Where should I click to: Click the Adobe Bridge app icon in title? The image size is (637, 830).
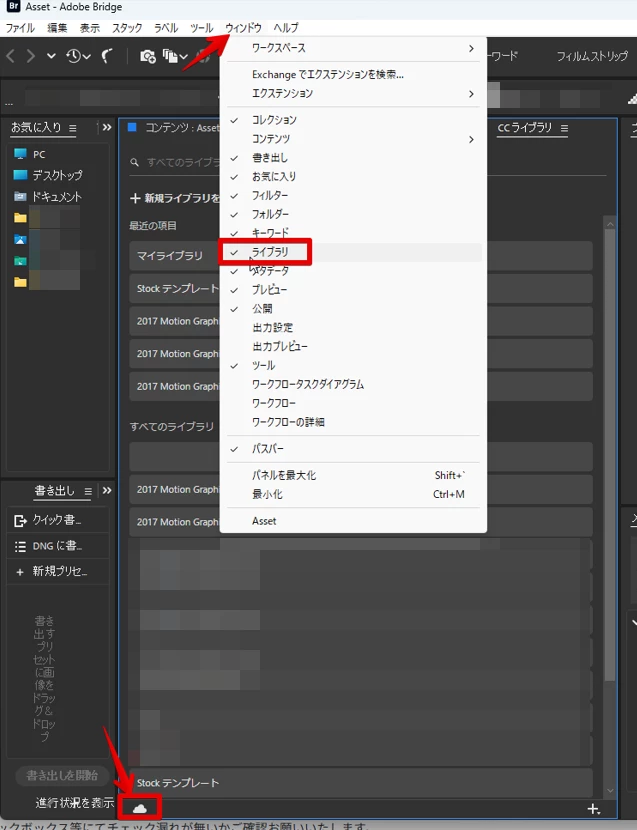pos(13,7)
